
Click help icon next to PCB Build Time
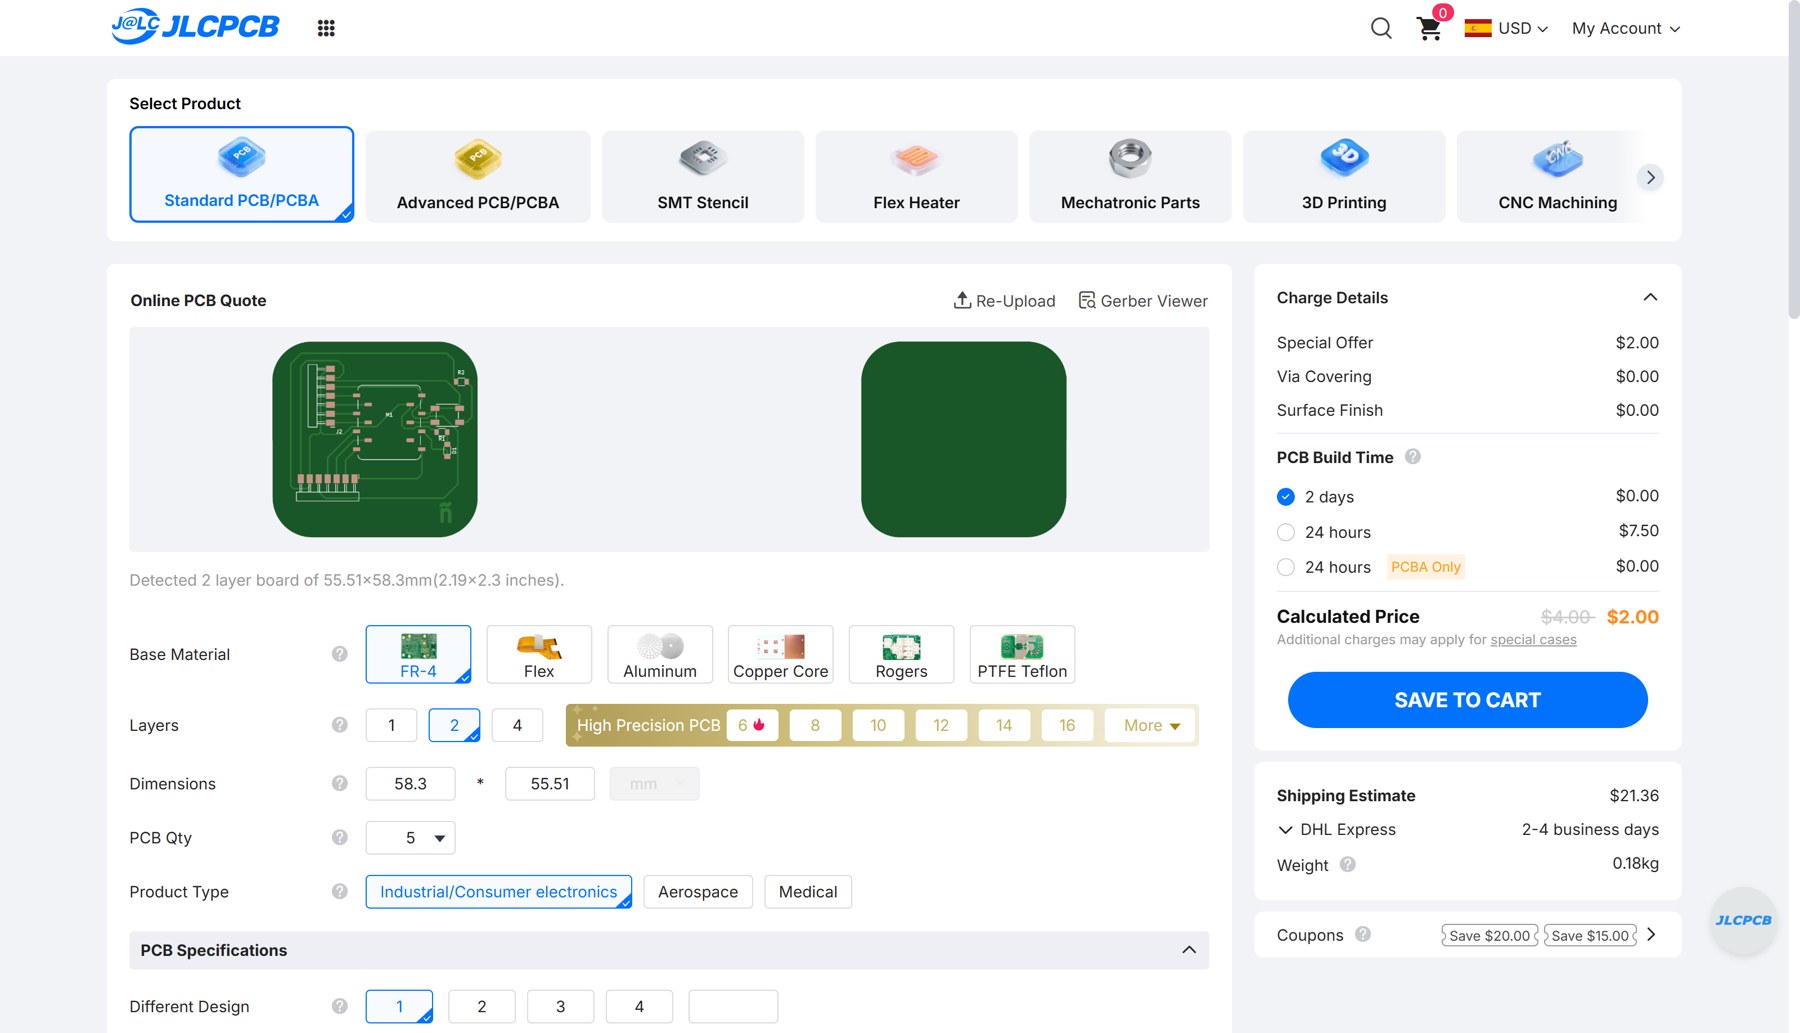pos(1413,456)
